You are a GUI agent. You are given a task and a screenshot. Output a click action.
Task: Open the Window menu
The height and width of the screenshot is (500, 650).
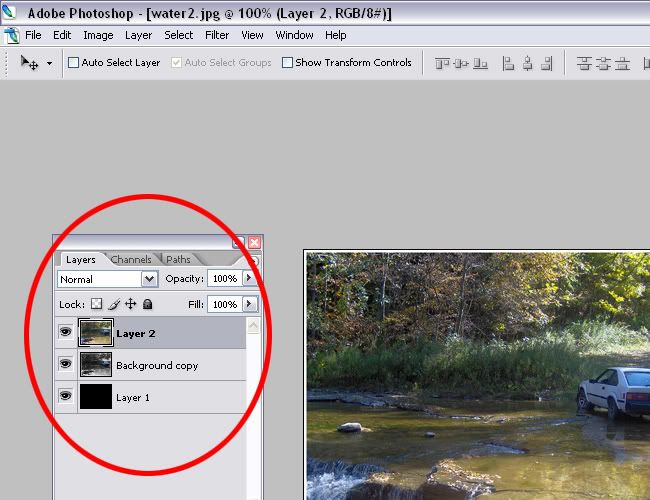coord(294,35)
